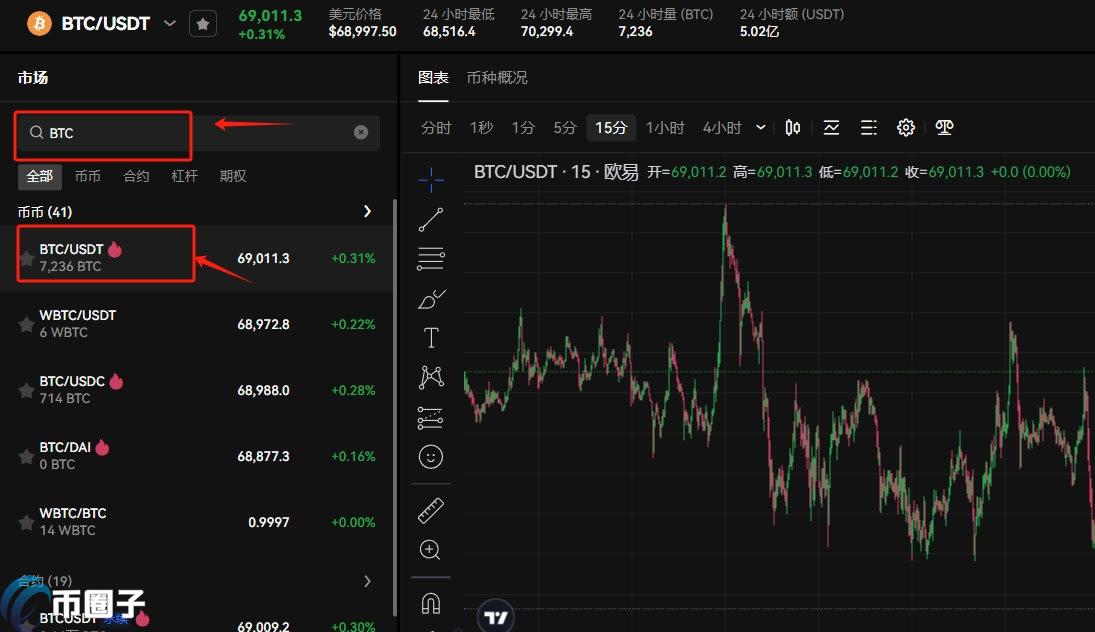Set timeframe to 1分
Screen dimensions: 1095x632
[x=523, y=128]
